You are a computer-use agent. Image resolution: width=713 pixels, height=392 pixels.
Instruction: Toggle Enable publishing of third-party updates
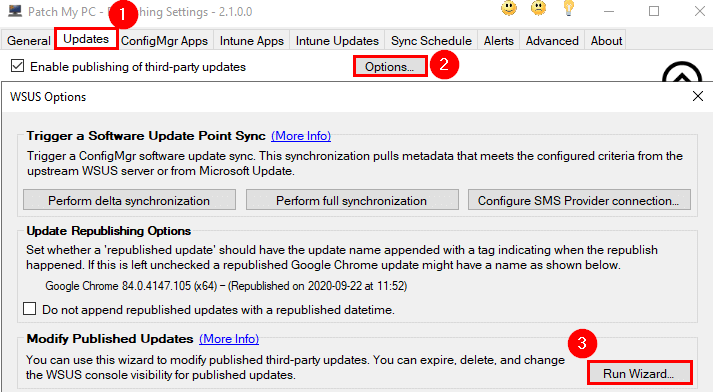[x=17, y=66]
